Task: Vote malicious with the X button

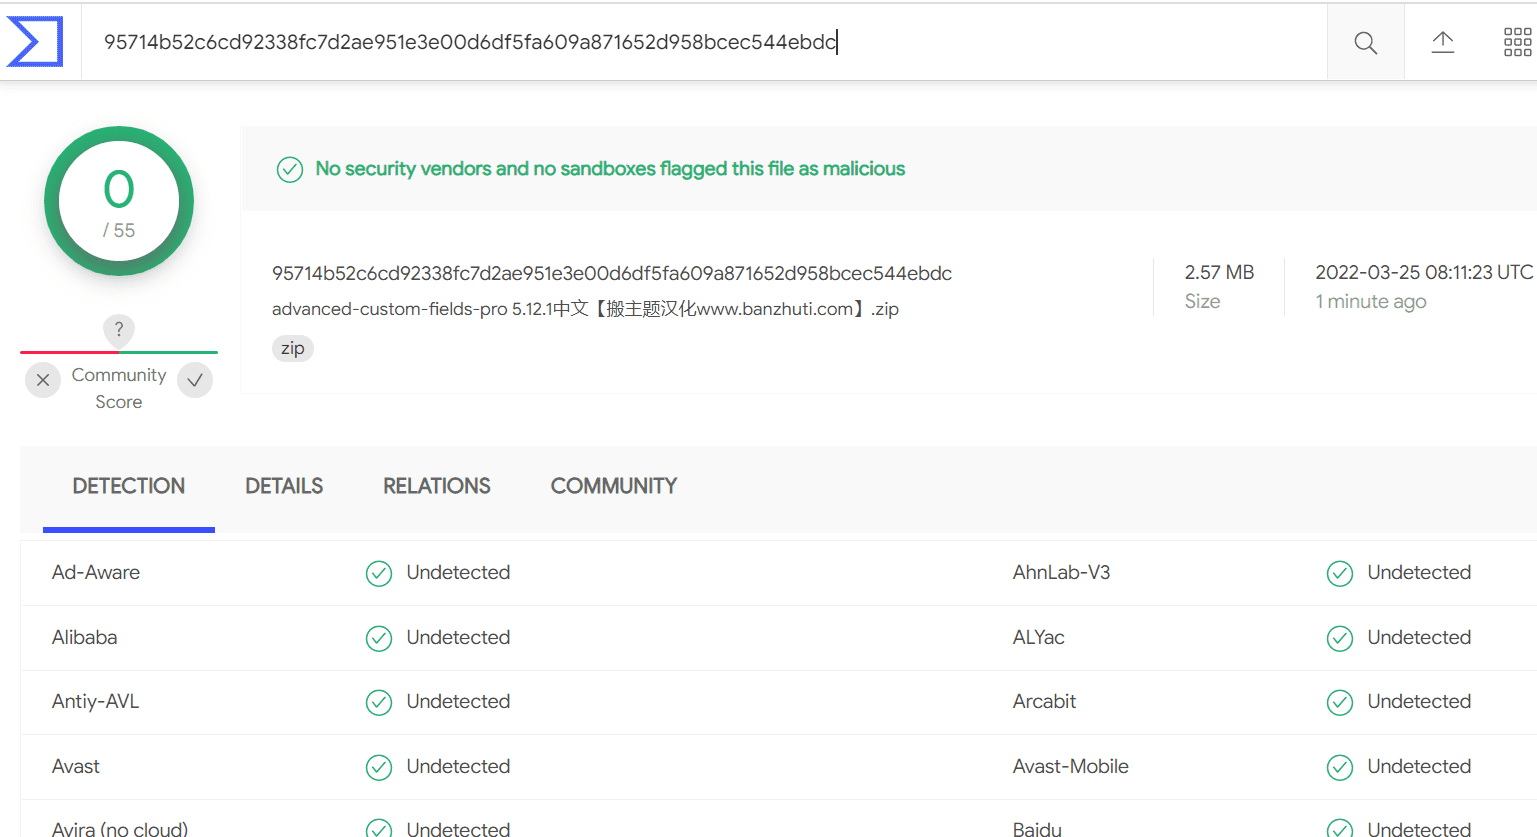Action: pos(43,380)
